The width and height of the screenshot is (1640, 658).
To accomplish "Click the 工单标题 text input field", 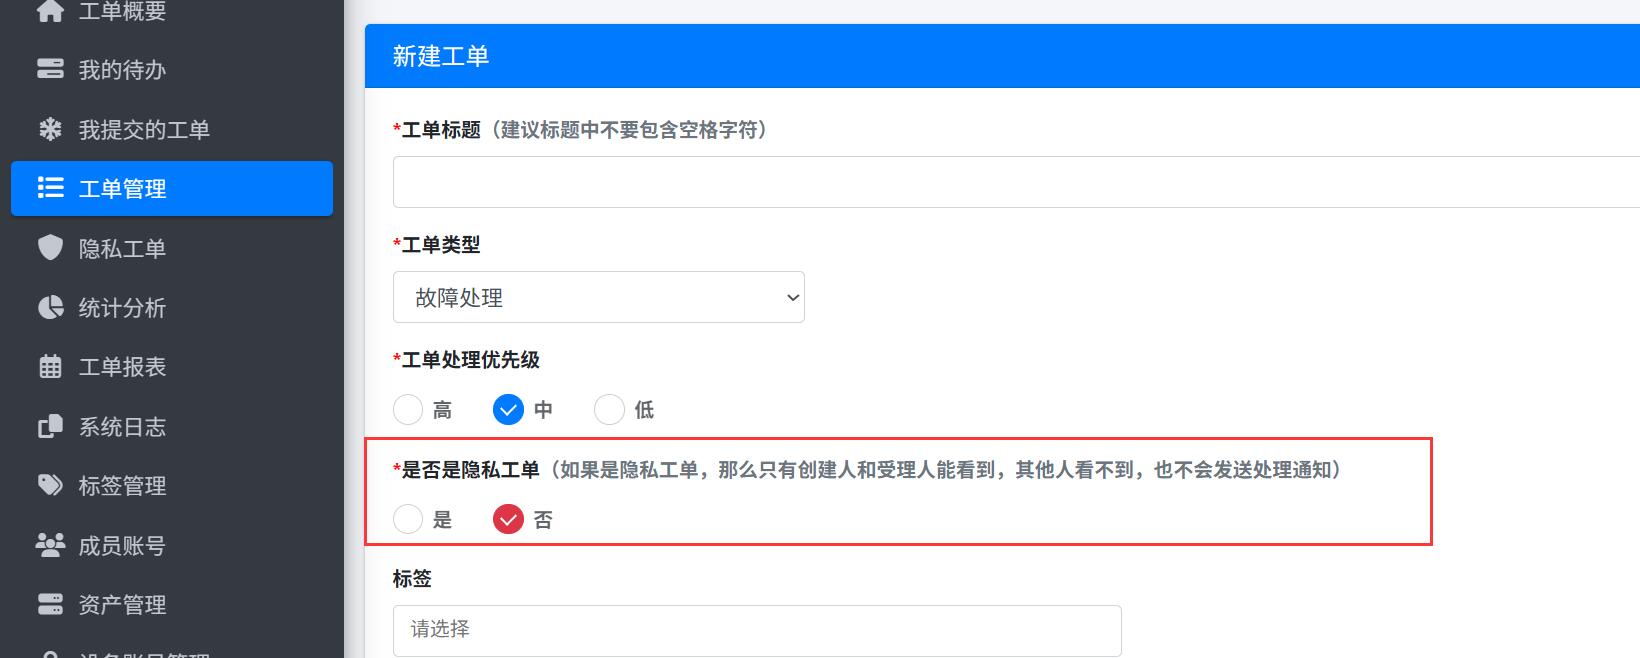I will [x=1015, y=182].
